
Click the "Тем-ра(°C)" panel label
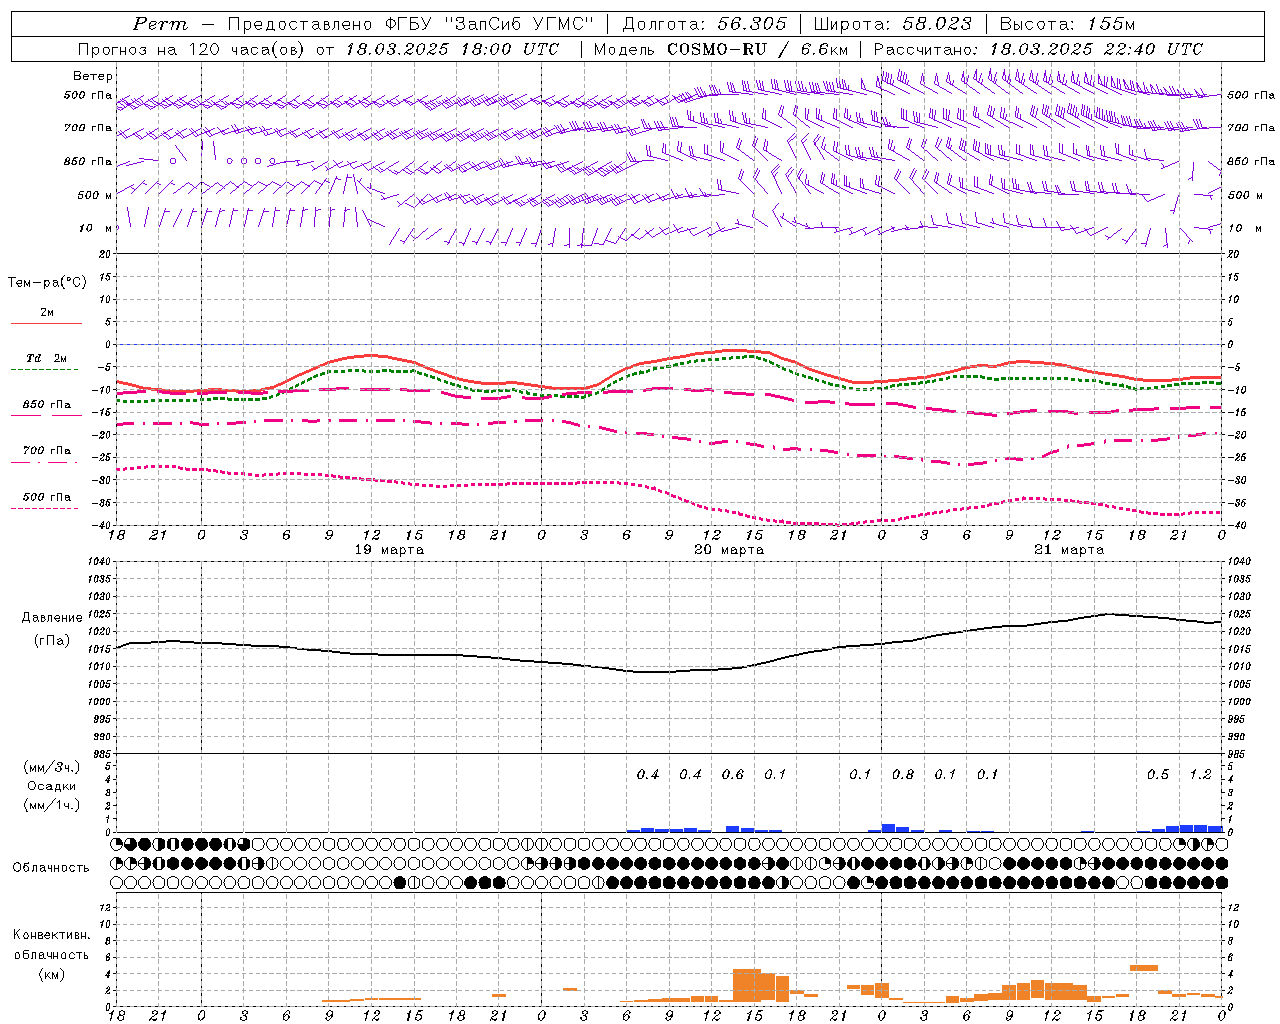click(47, 282)
